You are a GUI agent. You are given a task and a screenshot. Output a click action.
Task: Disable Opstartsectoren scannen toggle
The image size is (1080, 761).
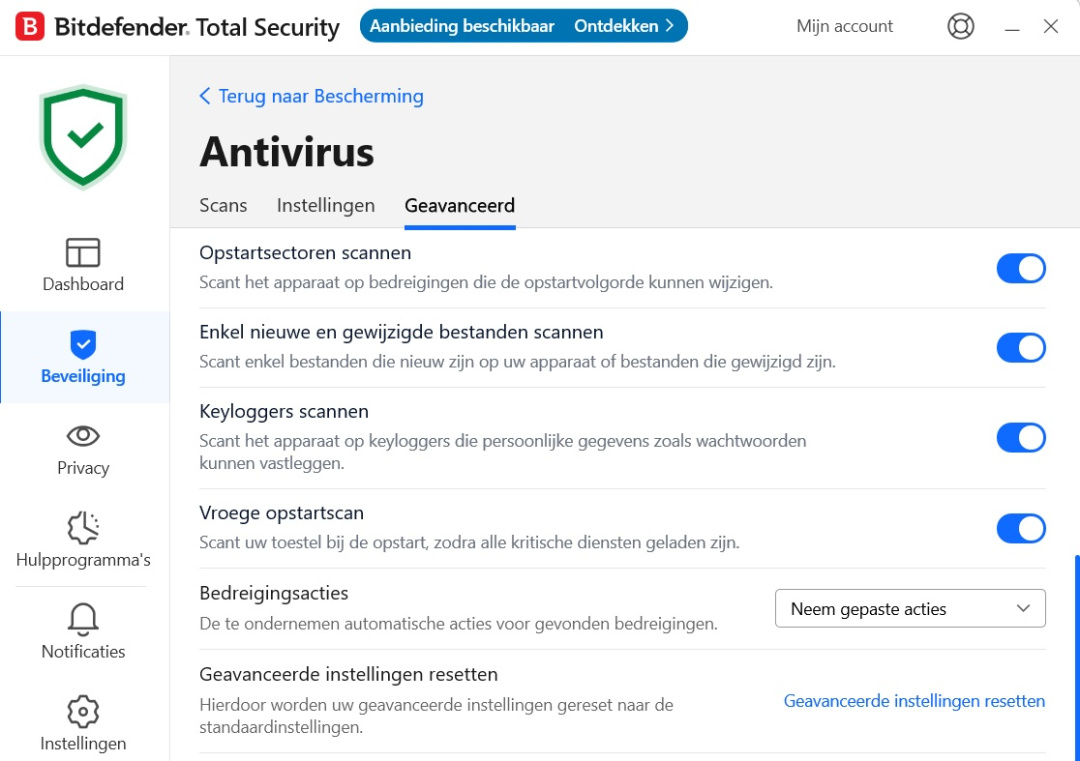pos(1020,268)
